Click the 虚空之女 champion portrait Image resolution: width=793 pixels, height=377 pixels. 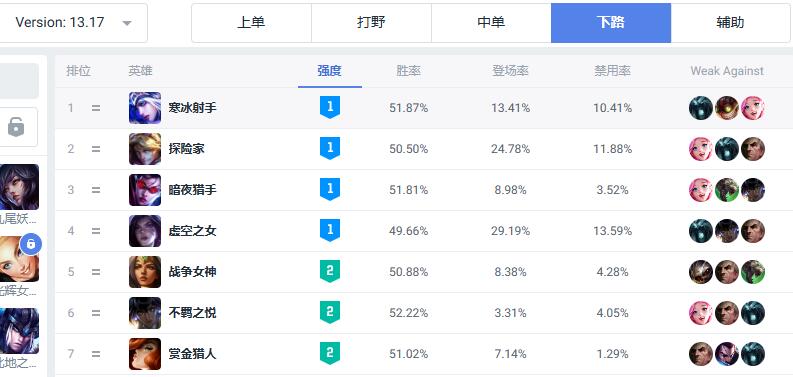145,231
